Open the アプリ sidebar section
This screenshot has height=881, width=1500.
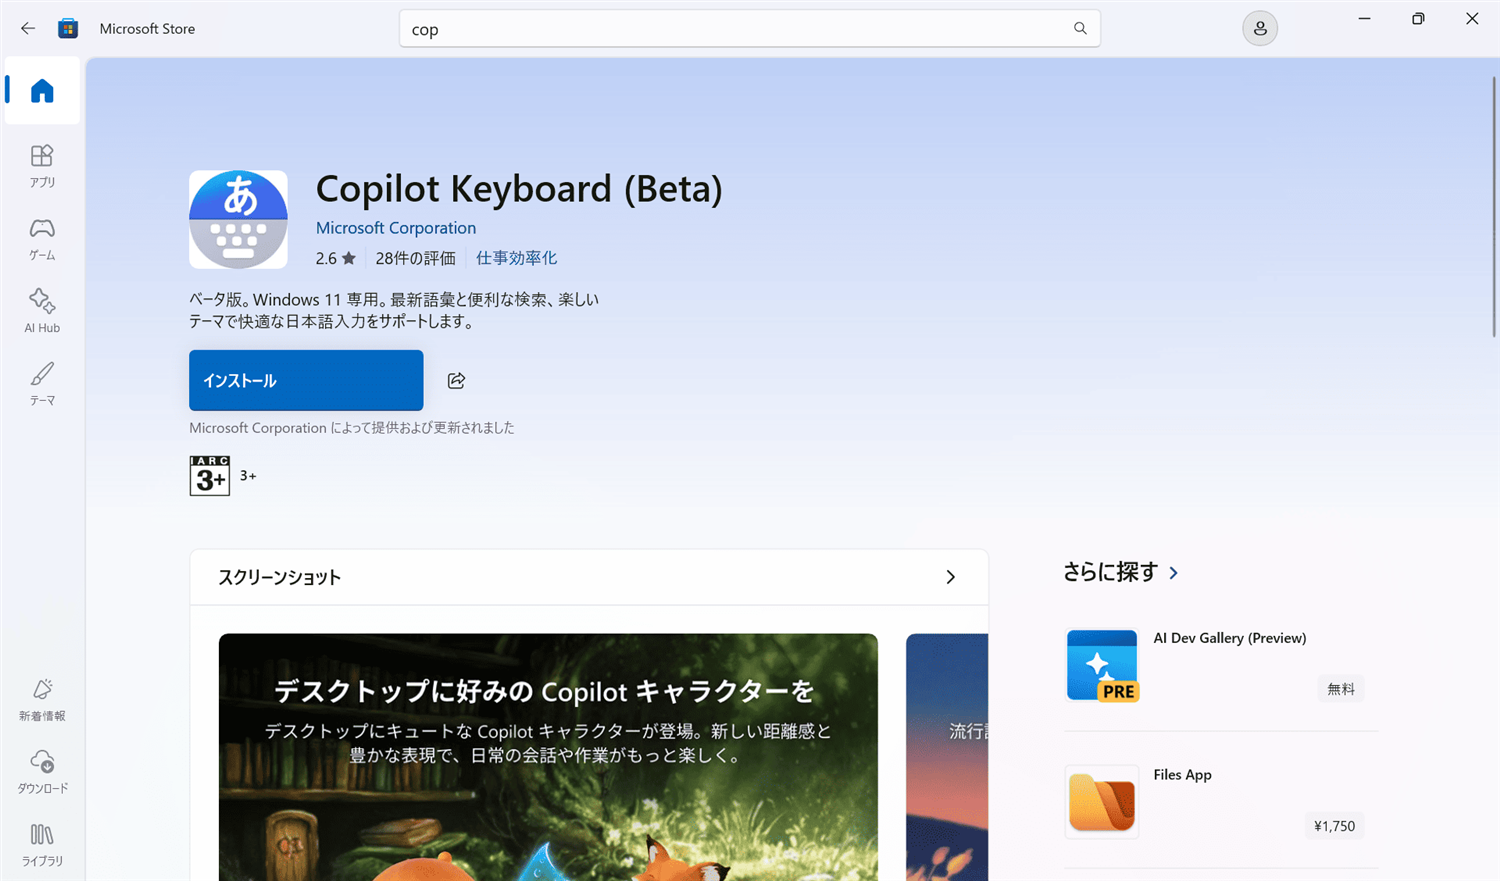pyautogui.click(x=42, y=166)
